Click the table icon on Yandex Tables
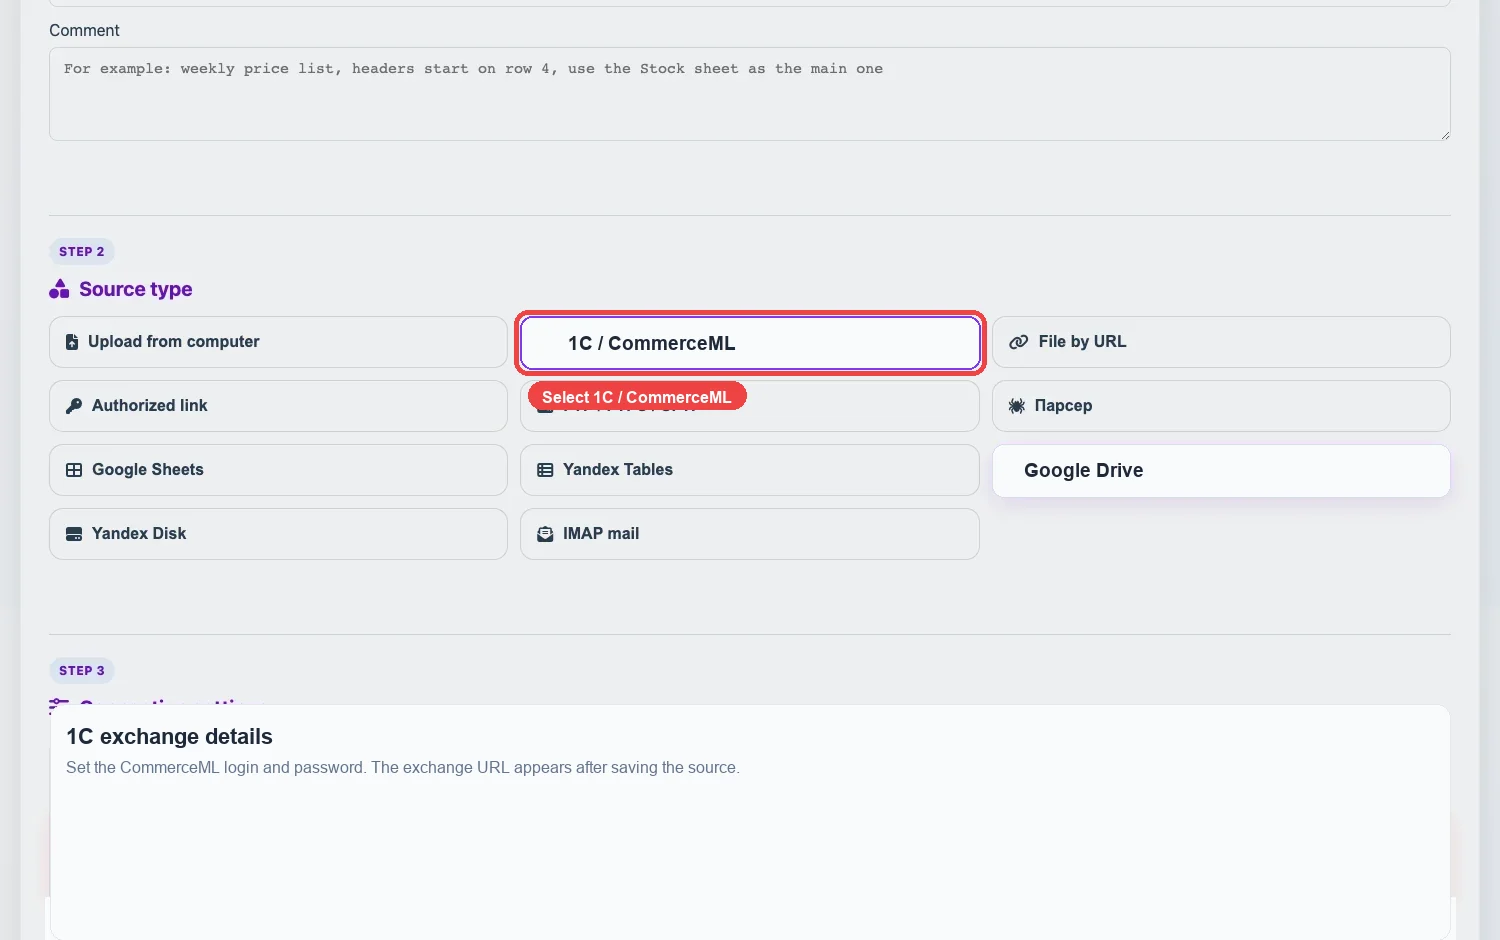1500x940 pixels. click(x=545, y=470)
